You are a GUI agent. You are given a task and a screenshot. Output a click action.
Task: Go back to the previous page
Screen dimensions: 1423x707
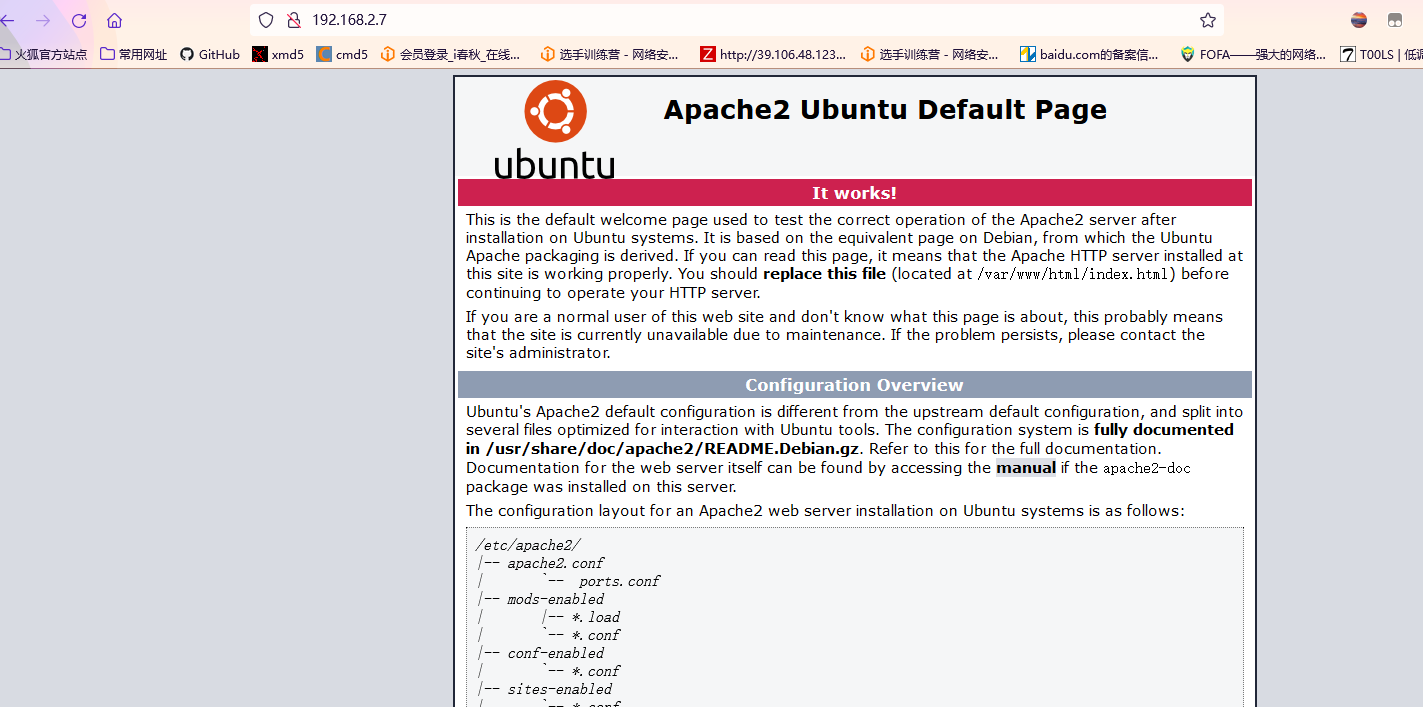tap(10, 18)
